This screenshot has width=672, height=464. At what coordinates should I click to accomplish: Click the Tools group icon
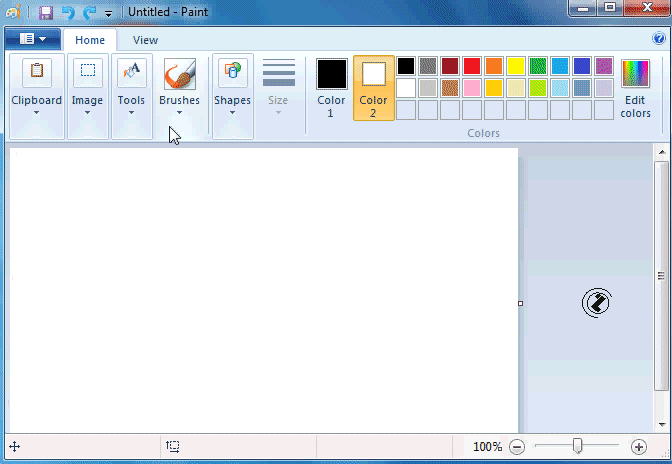click(x=131, y=75)
